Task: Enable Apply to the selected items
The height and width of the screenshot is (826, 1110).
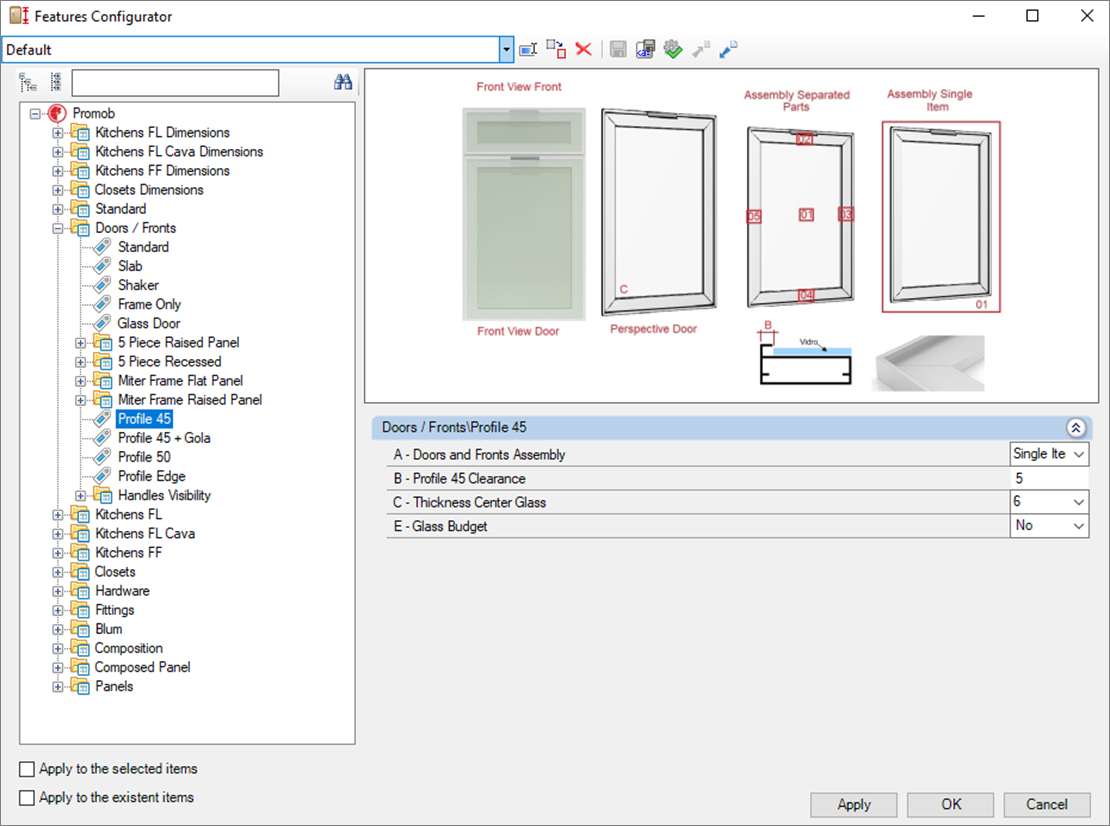Action: pos(27,769)
